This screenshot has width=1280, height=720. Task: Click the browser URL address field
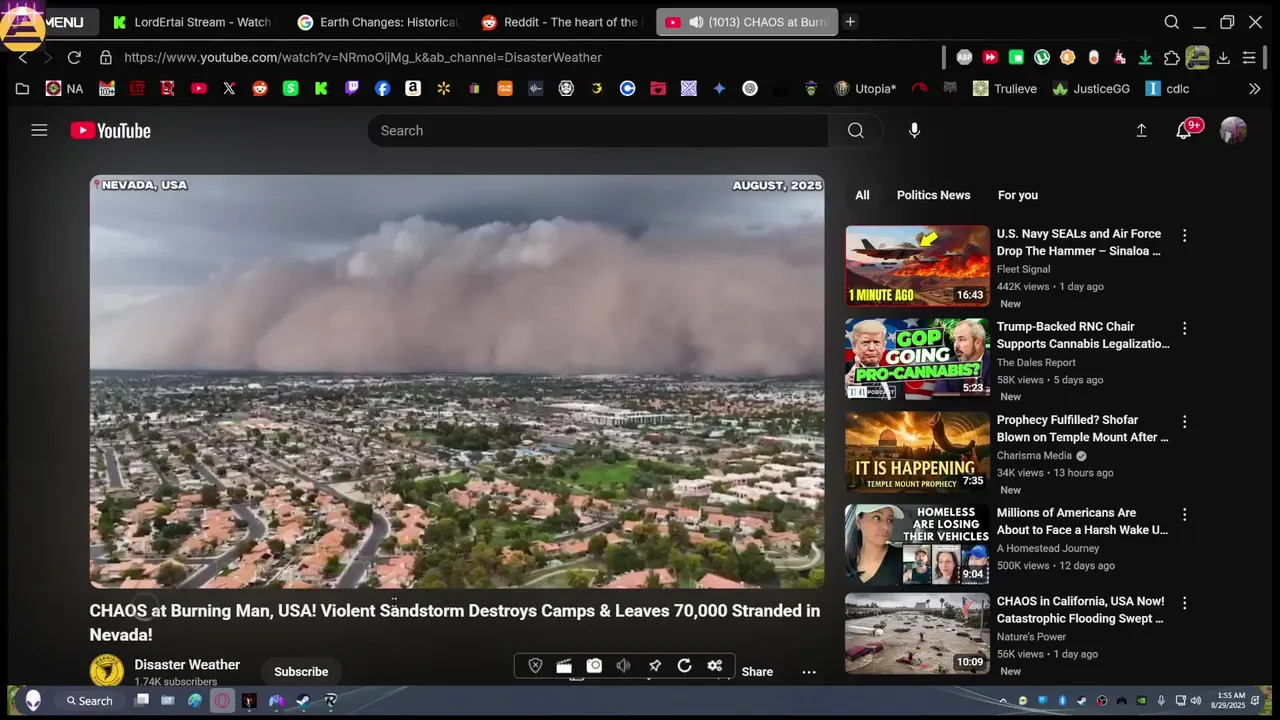point(363,57)
